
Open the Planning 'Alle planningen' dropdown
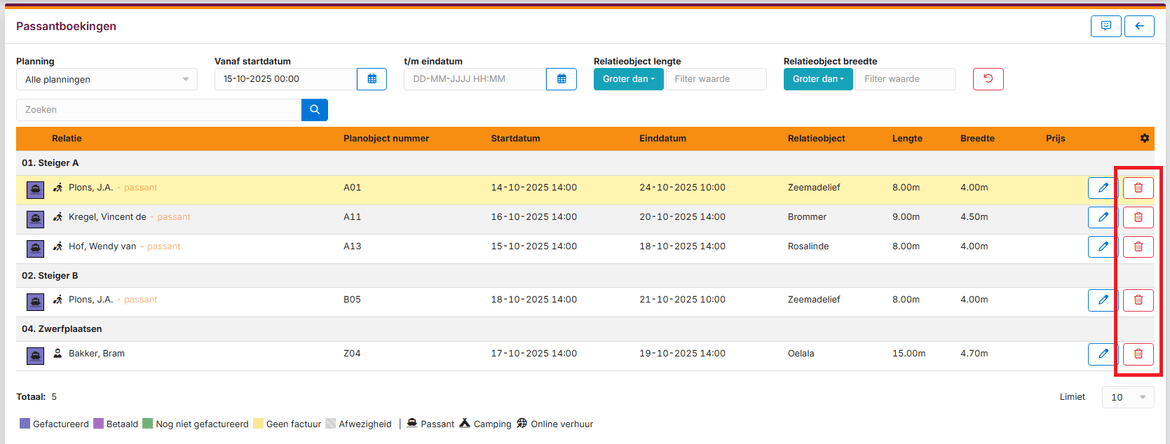pos(106,79)
